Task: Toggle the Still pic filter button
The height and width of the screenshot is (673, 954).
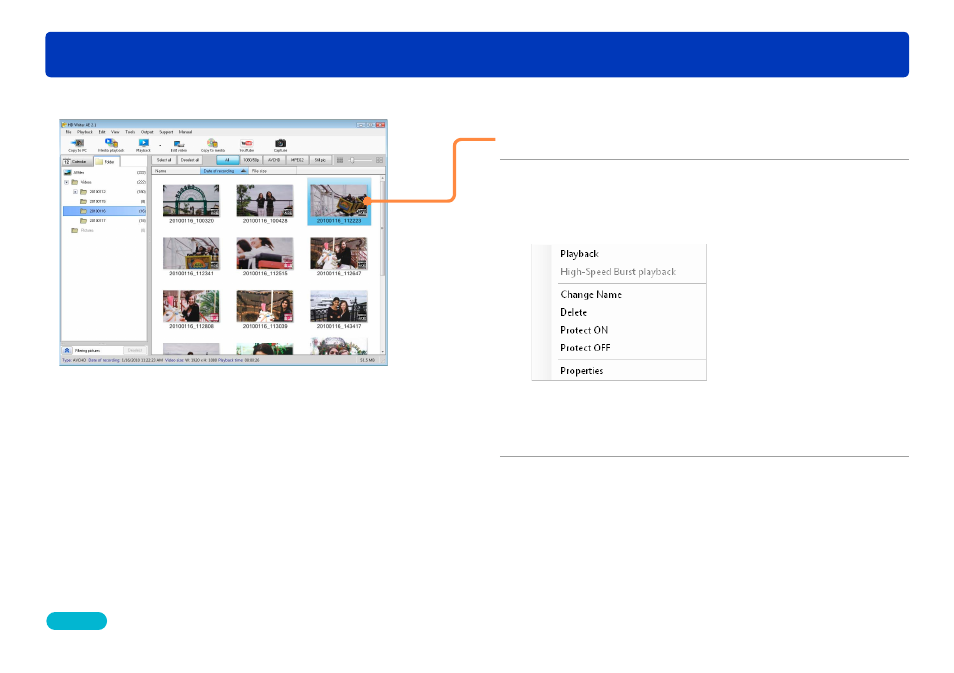Action: (320, 160)
